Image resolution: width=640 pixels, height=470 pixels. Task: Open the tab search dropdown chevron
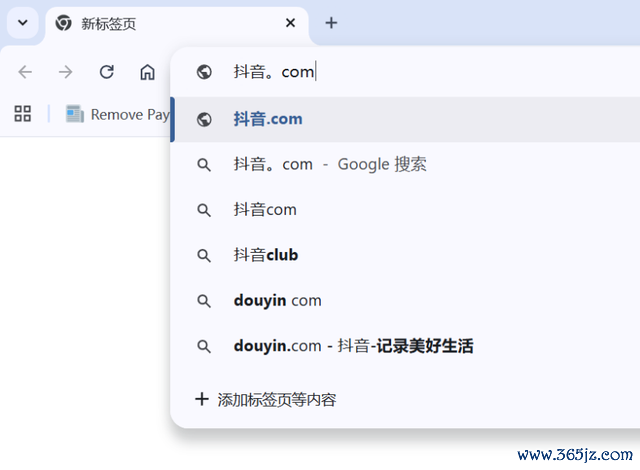23,23
